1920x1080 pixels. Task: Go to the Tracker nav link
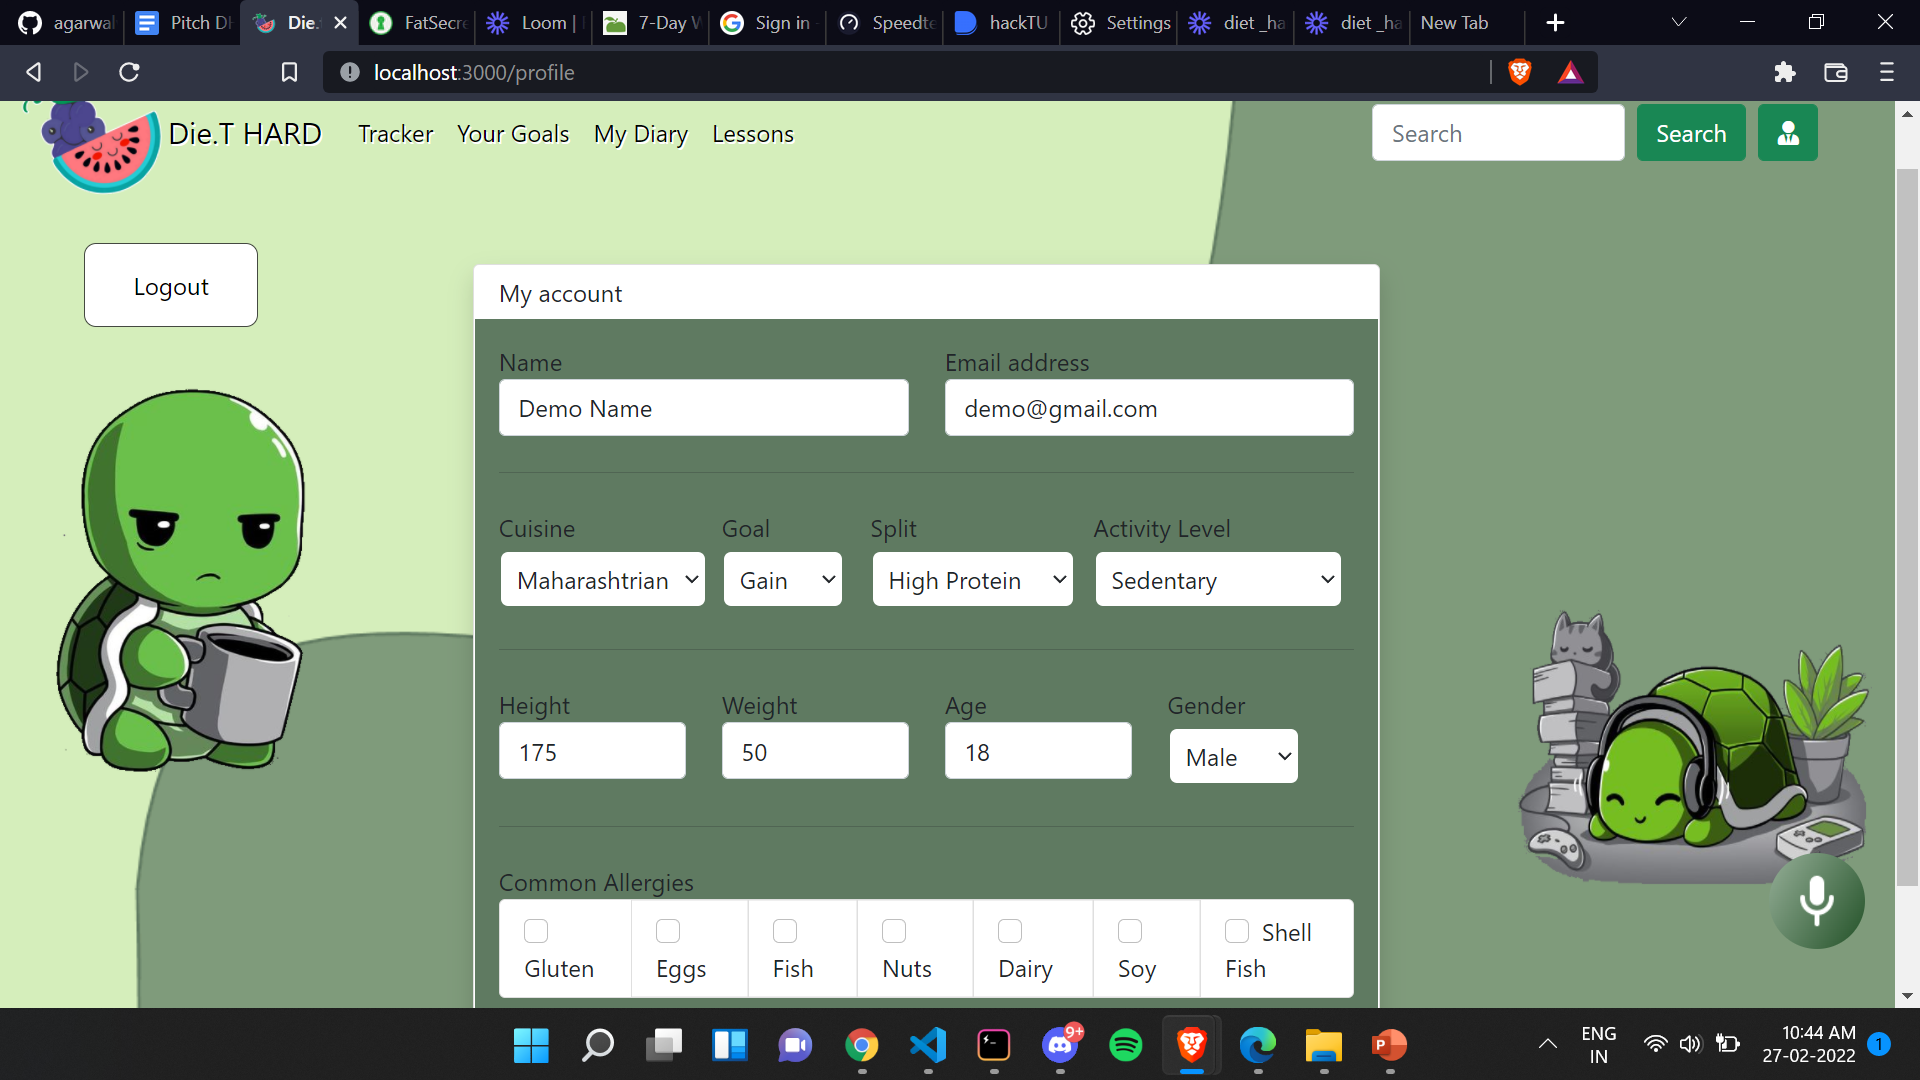(x=395, y=134)
